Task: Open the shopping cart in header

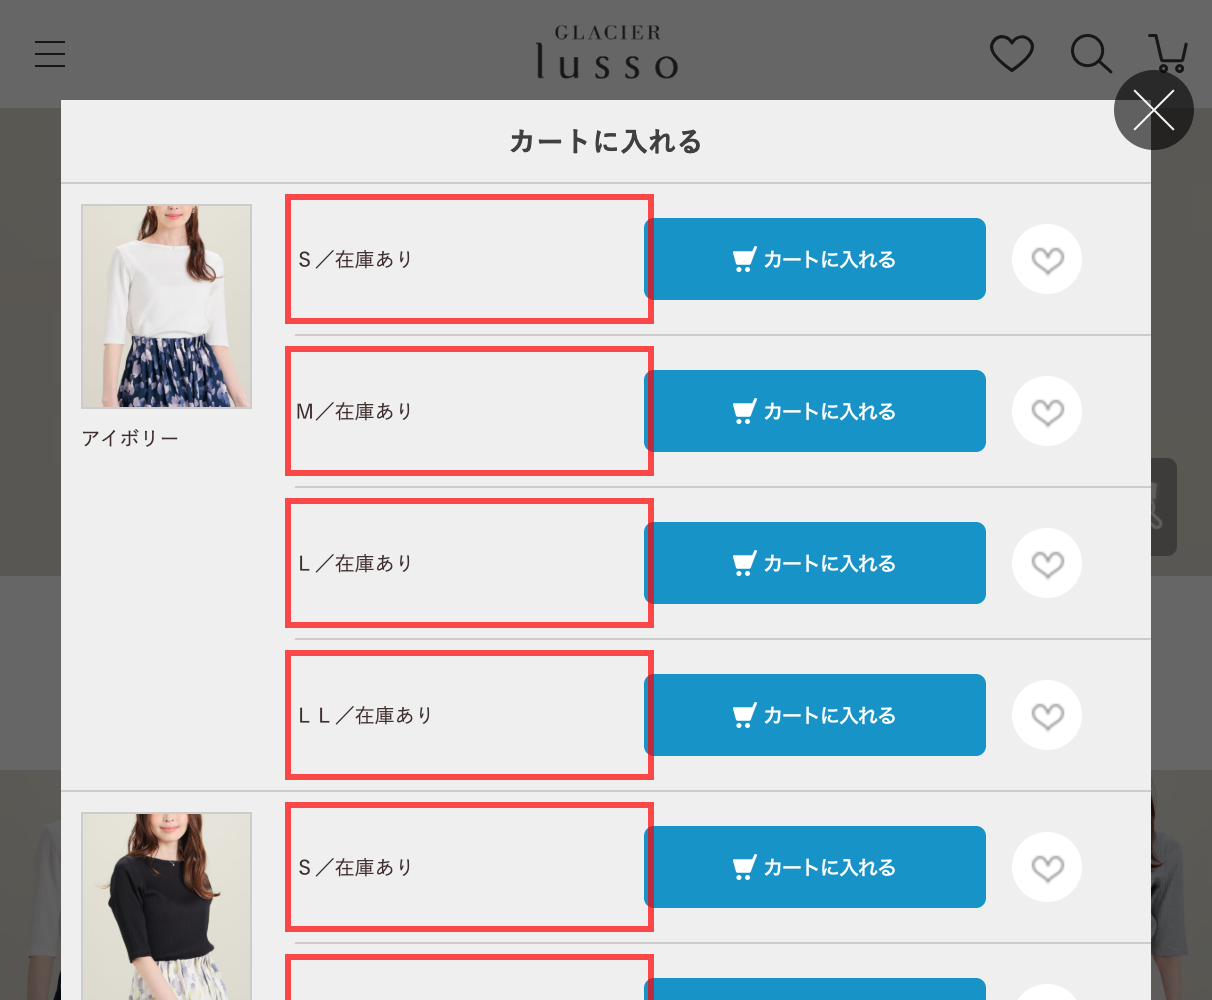Action: pyautogui.click(x=1168, y=53)
